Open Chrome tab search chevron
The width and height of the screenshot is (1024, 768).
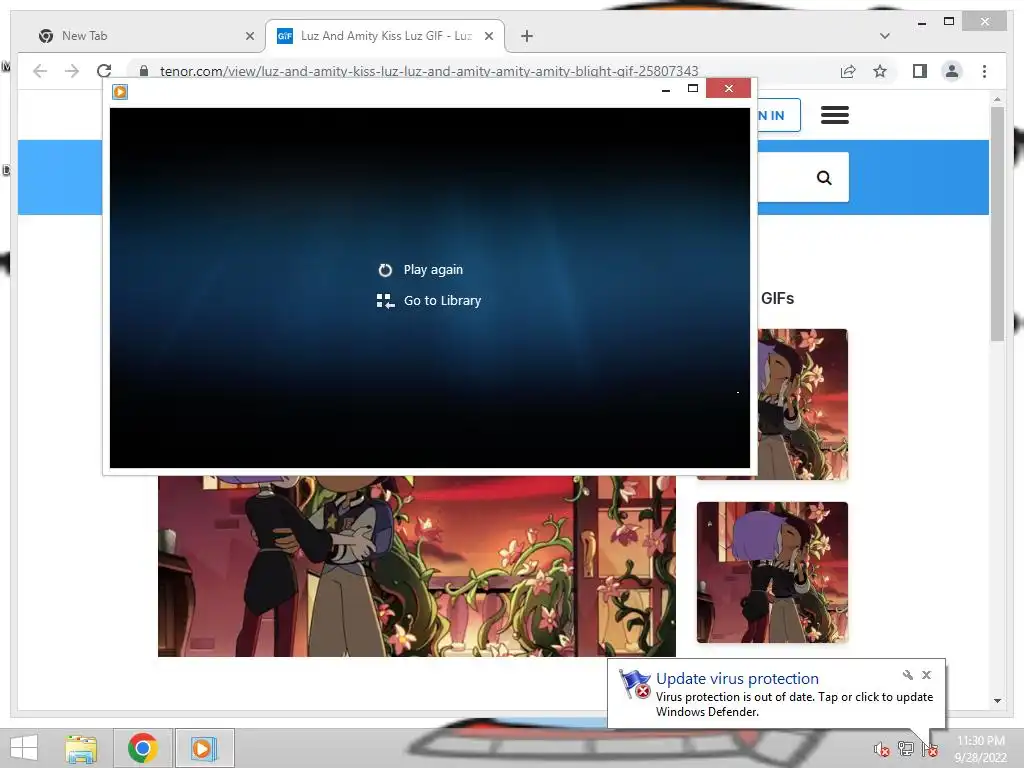point(885,36)
